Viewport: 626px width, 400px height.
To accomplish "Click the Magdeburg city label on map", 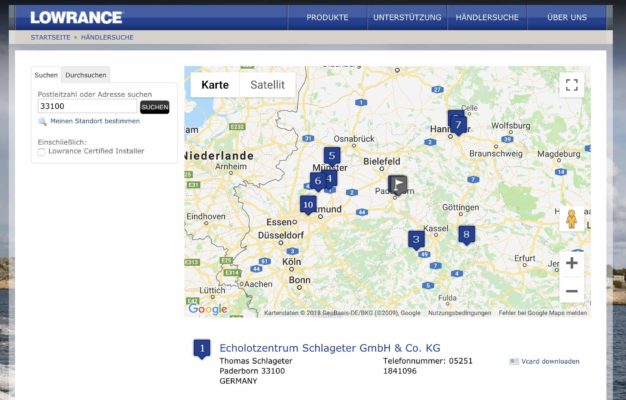I will [x=559, y=154].
